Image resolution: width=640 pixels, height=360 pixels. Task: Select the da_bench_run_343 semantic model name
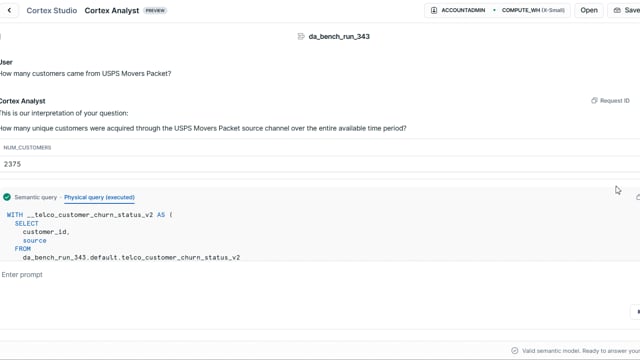[x=339, y=36]
